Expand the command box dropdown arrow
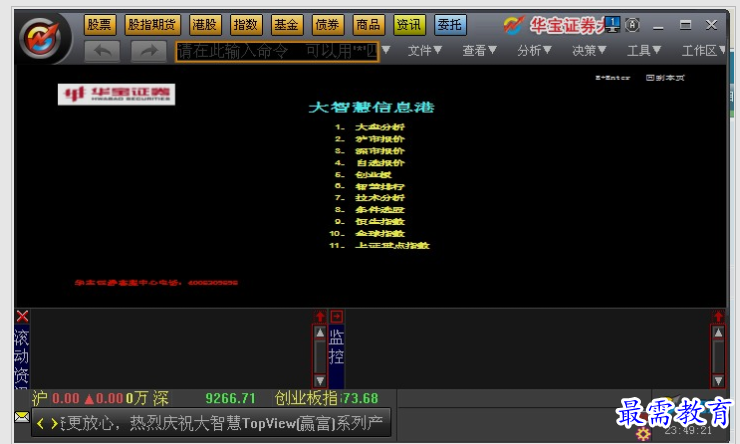This screenshot has height=444, width=740. point(386,50)
